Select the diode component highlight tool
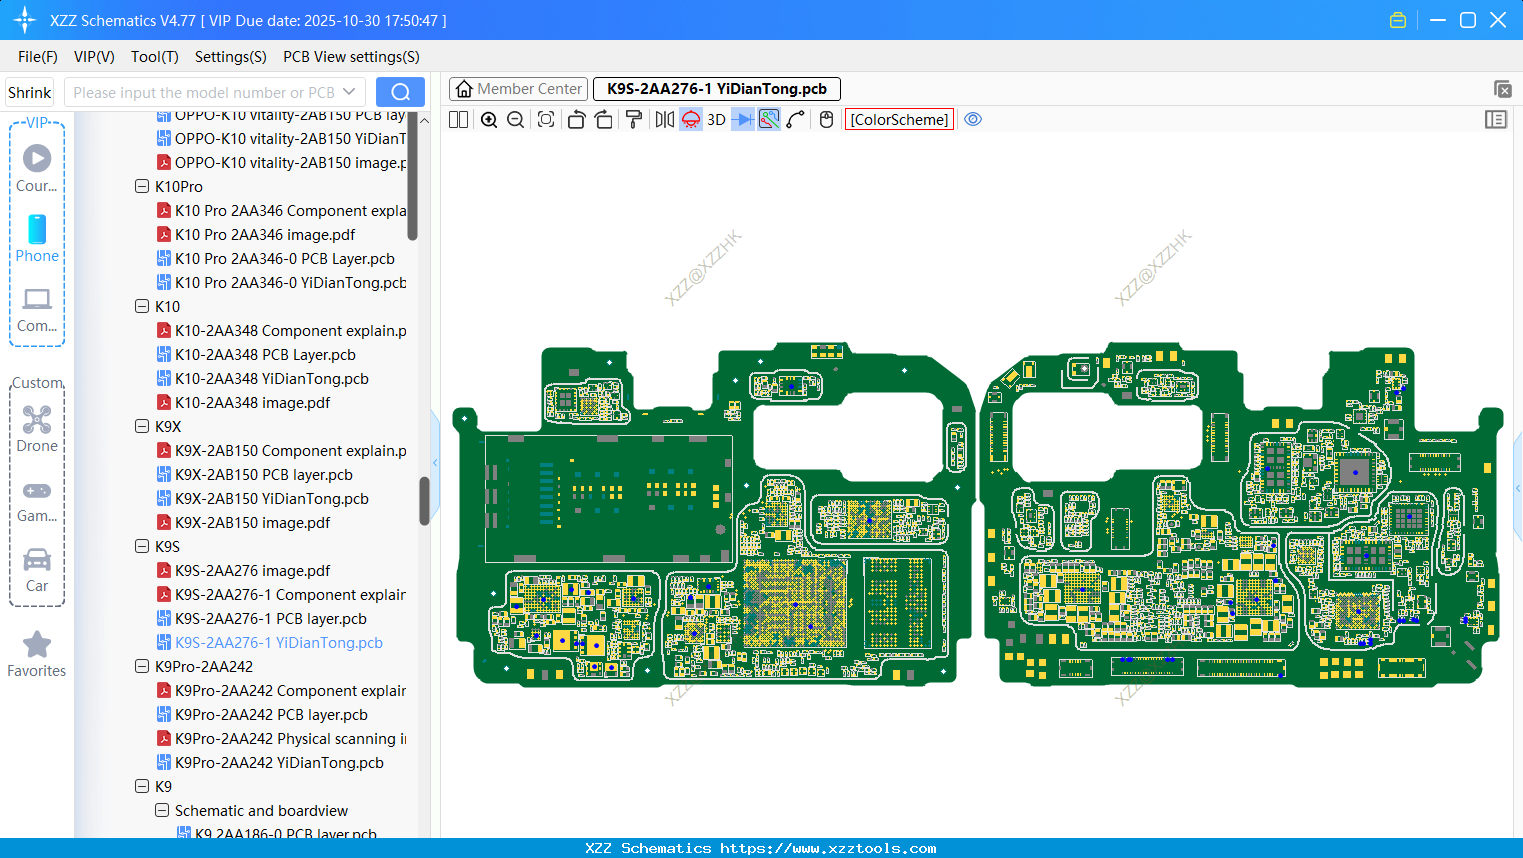Image resolution: width=1523 pixels, height=858 pixels. click(x=741, y=119)
